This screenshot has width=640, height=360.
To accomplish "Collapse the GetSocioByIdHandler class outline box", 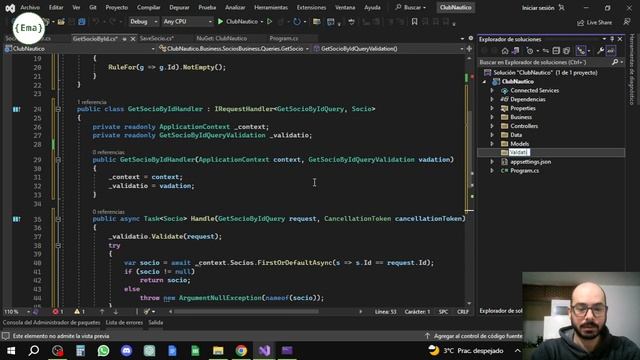I will pyautogui.click(x=58, y=109).
